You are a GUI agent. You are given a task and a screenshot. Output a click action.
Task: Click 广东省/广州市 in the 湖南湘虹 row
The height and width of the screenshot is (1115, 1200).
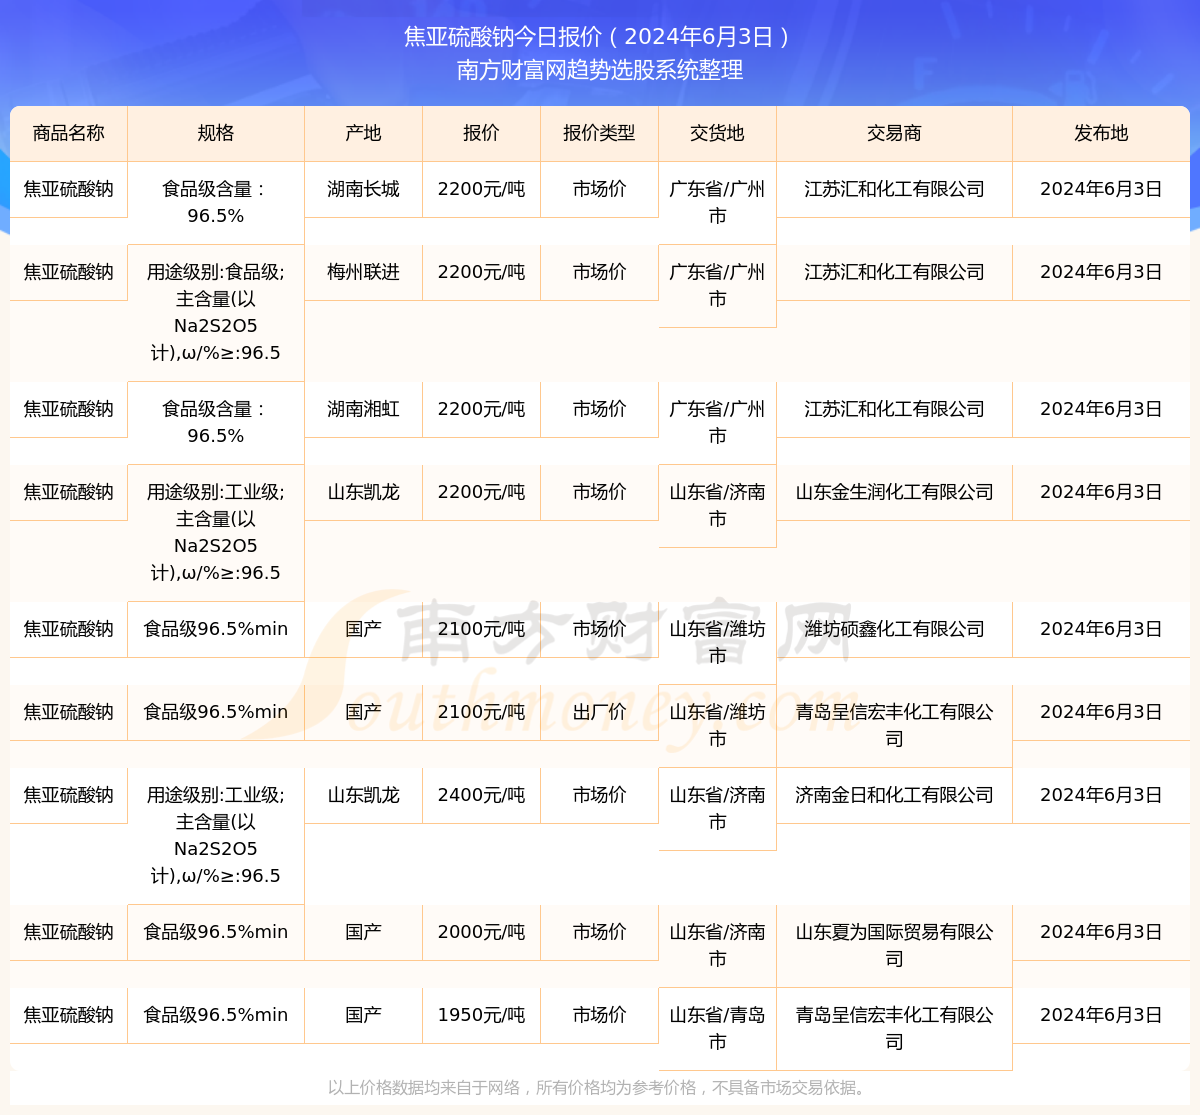717,423
